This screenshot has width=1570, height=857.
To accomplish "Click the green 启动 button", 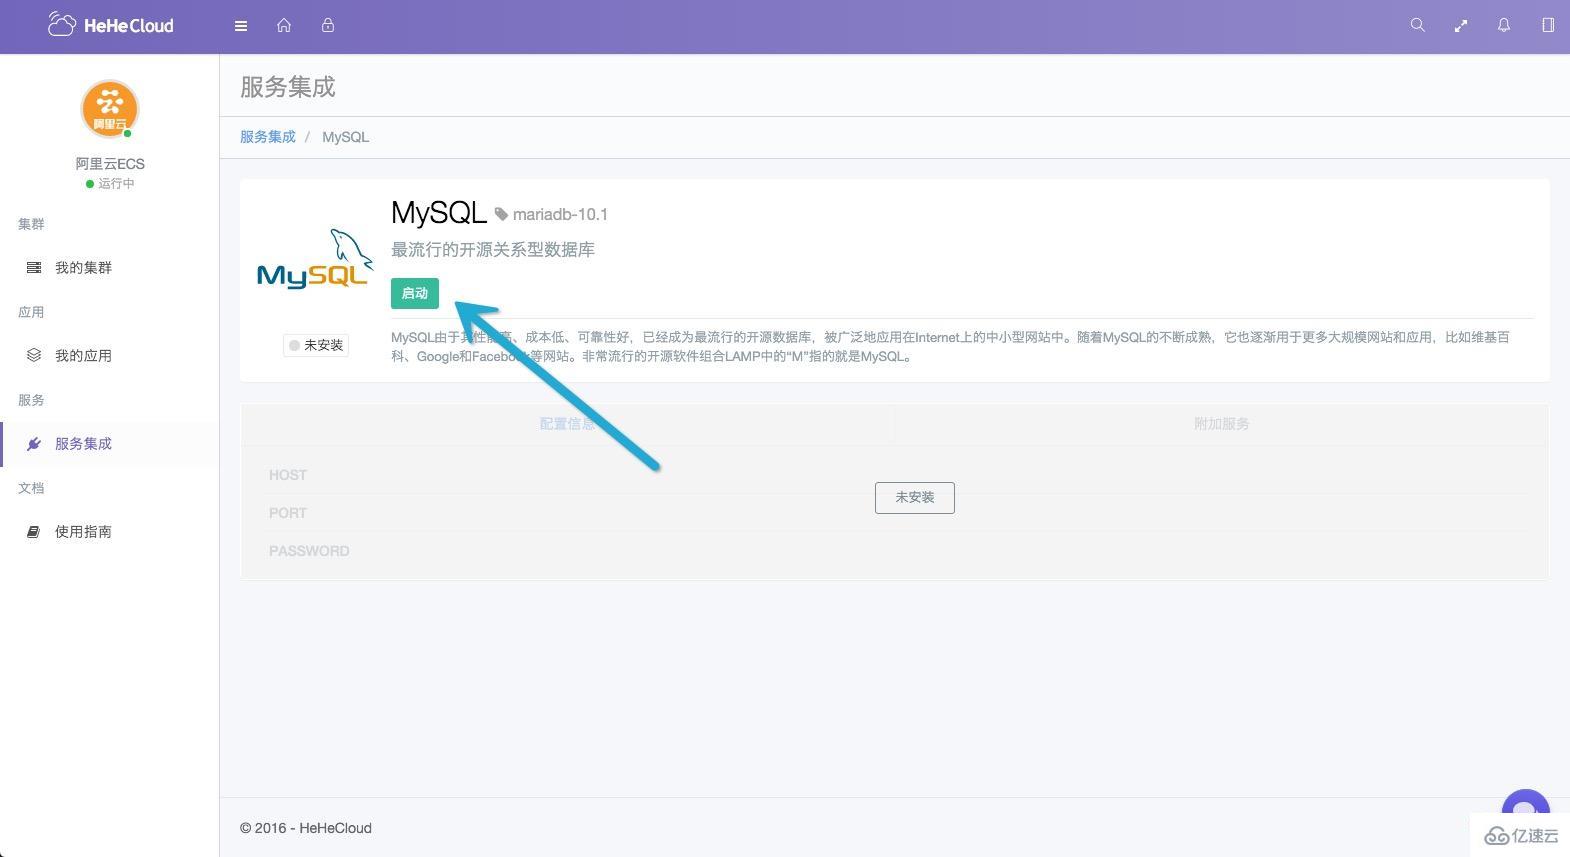I will point(415,293).
